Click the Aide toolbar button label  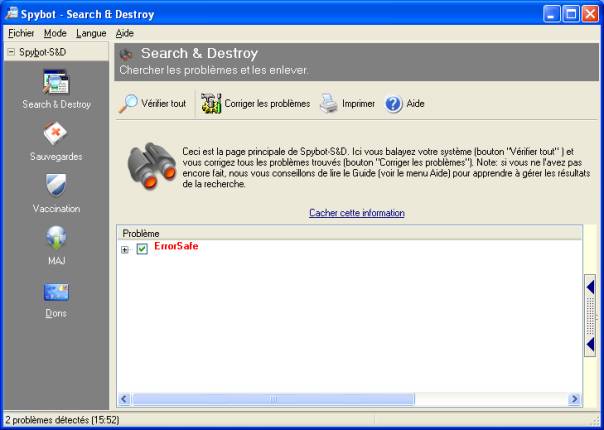point(415,104)
